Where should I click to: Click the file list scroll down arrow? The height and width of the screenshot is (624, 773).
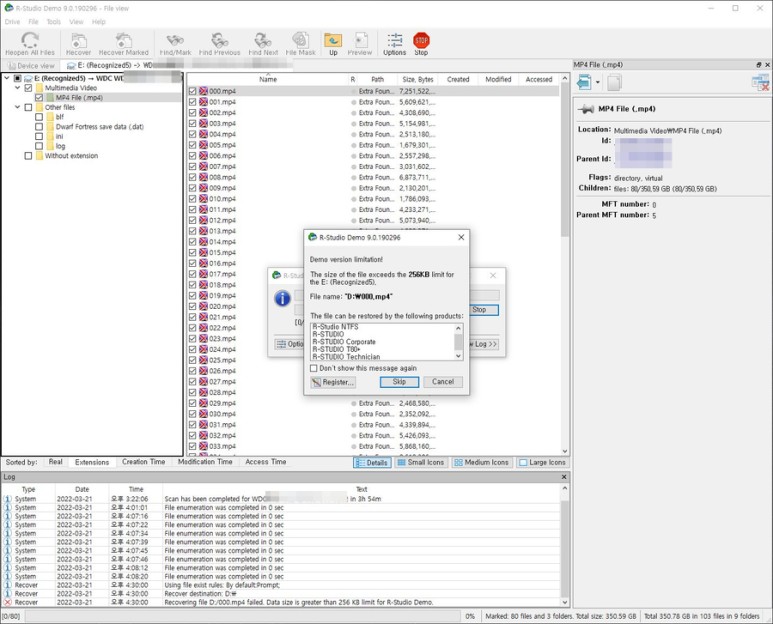(x=565, y=451)
